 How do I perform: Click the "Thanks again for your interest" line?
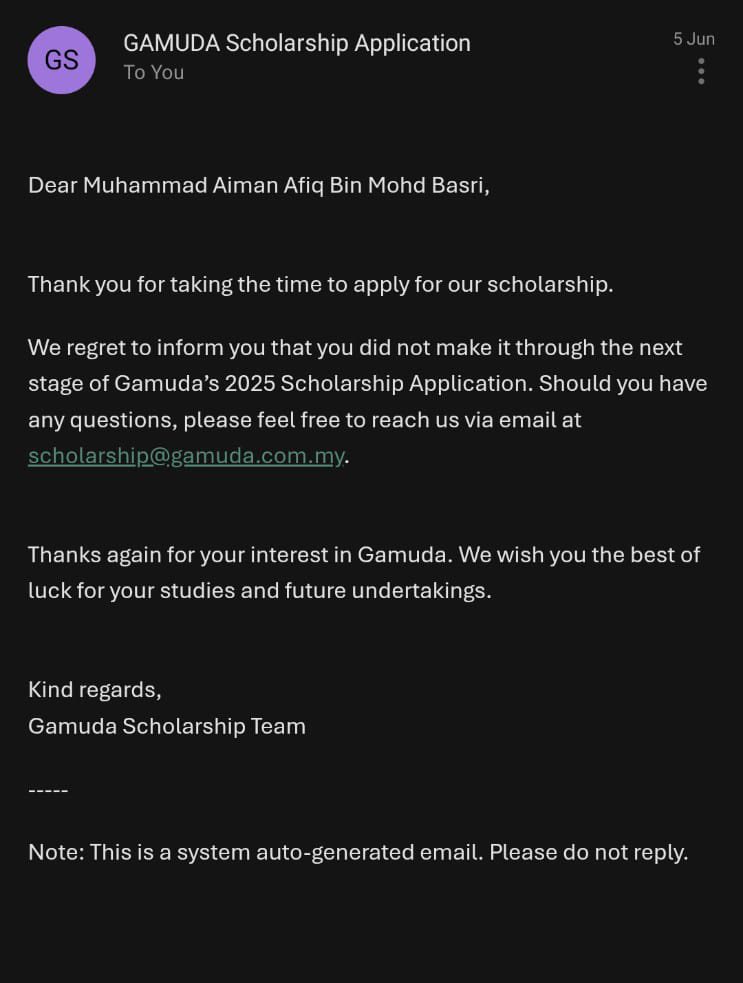tap(364, 555)
